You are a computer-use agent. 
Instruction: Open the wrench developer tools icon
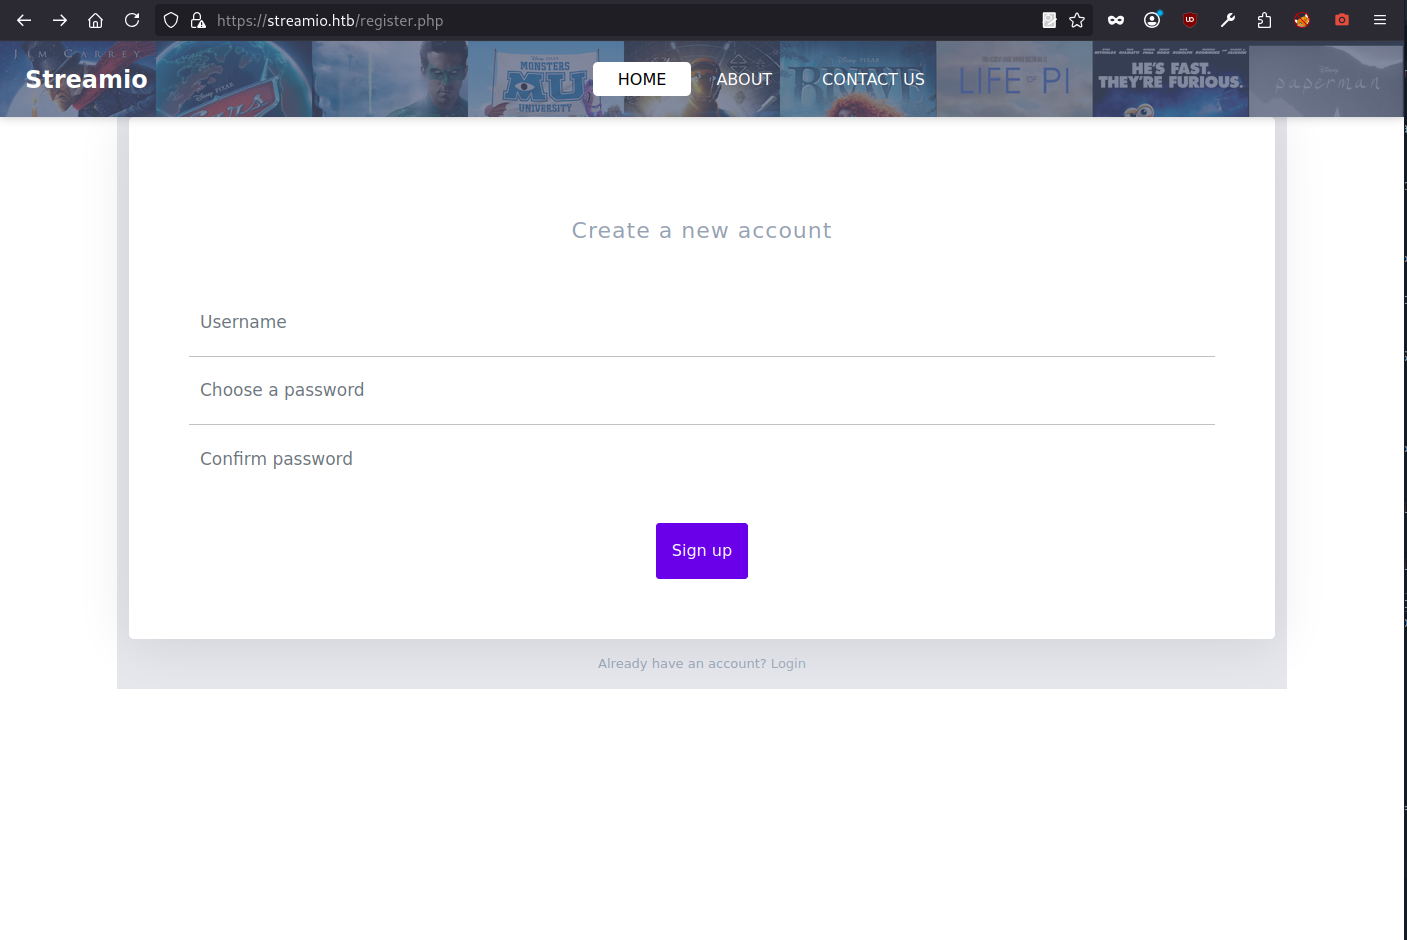pyautogui.click(x=1228, y=20)
